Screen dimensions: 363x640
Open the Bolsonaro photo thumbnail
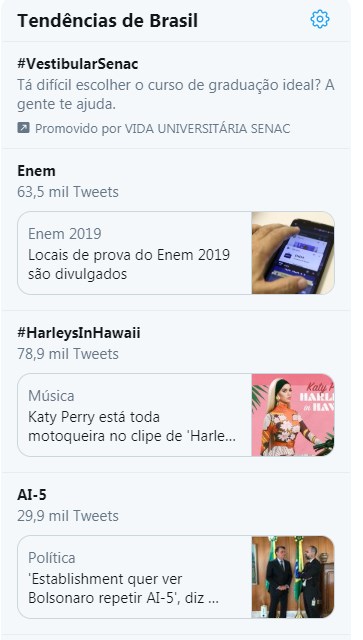[293, 577]
